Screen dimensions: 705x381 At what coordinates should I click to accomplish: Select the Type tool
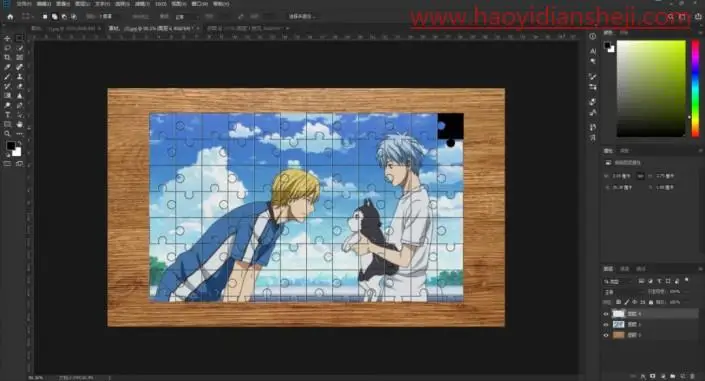(x=7, y=115)
